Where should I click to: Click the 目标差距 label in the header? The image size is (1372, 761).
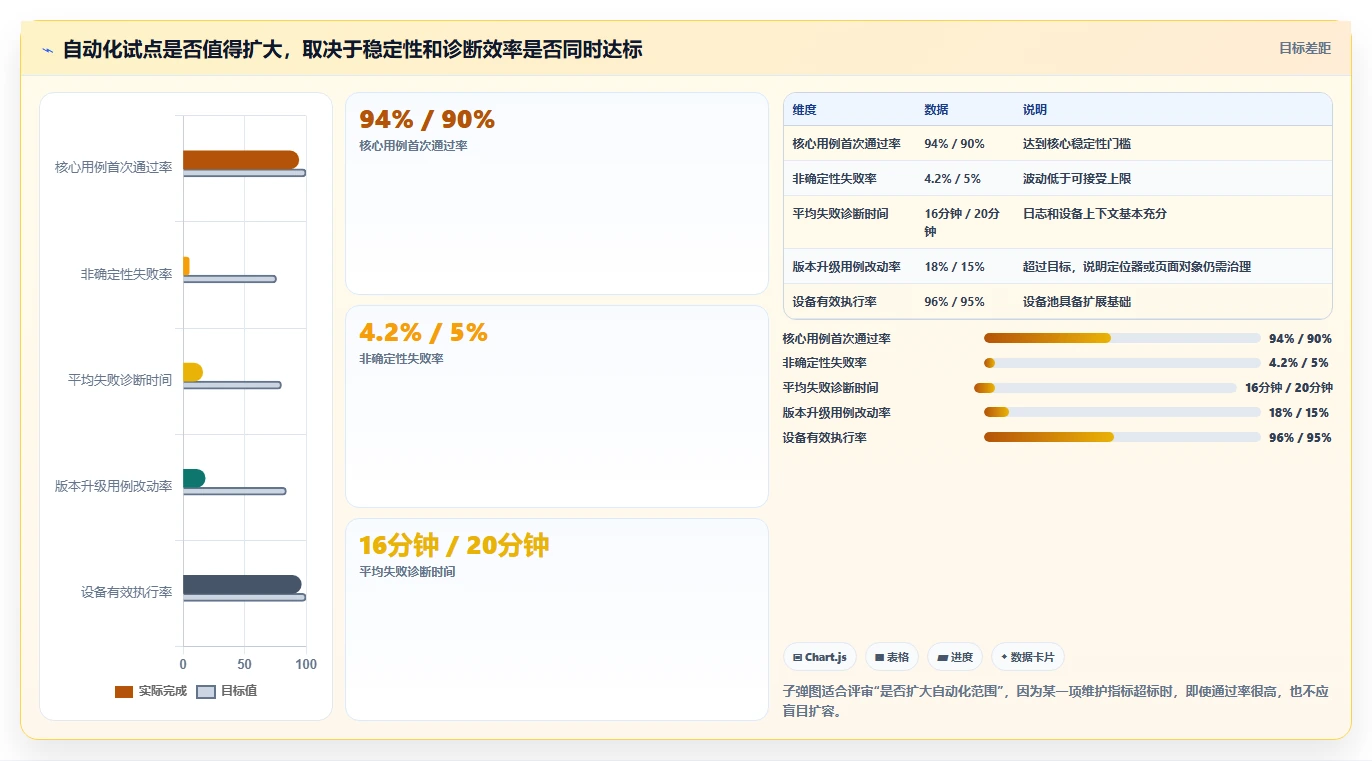pyautogui.click(x=1305, y=48)
